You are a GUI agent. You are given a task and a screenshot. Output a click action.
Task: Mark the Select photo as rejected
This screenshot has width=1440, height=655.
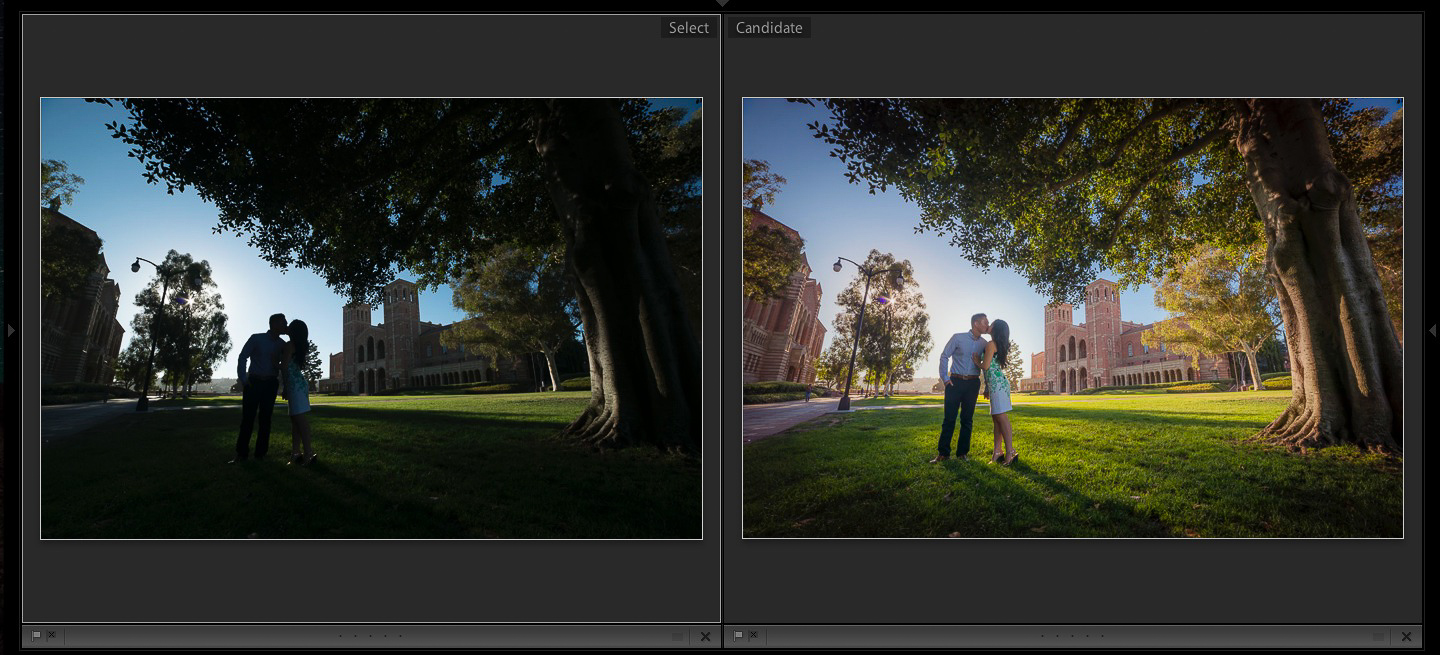(51, 636)
